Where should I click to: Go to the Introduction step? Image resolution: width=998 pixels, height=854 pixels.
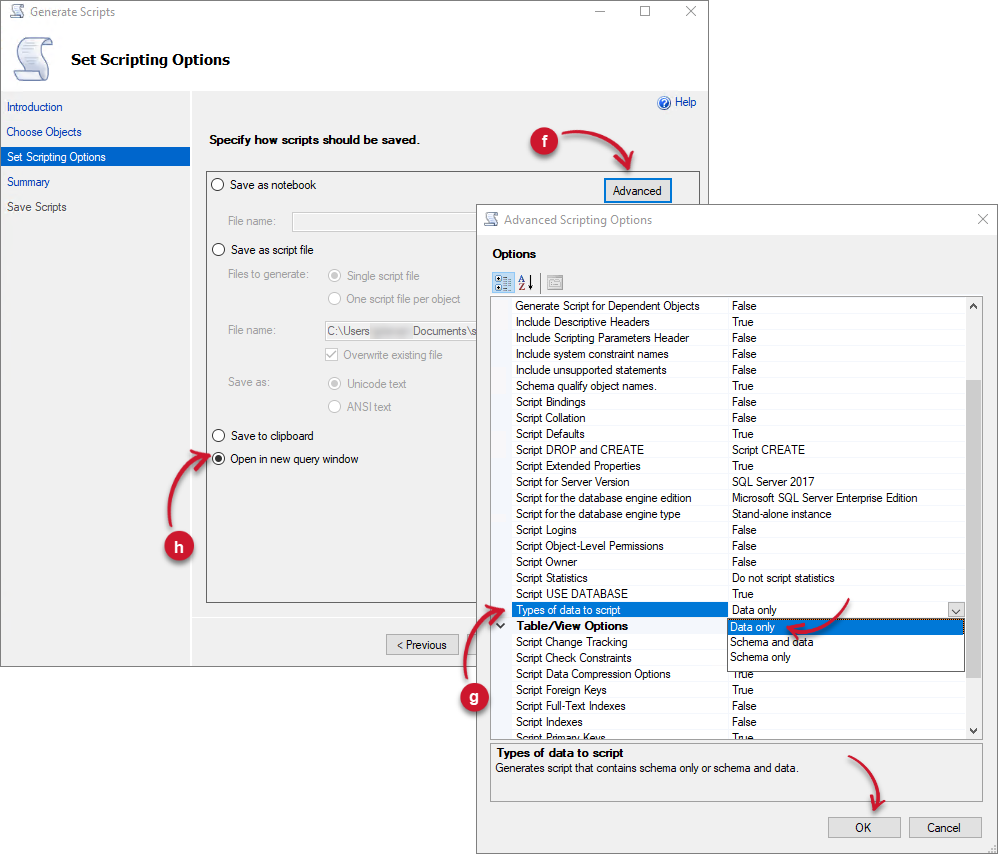pos(34,107)
